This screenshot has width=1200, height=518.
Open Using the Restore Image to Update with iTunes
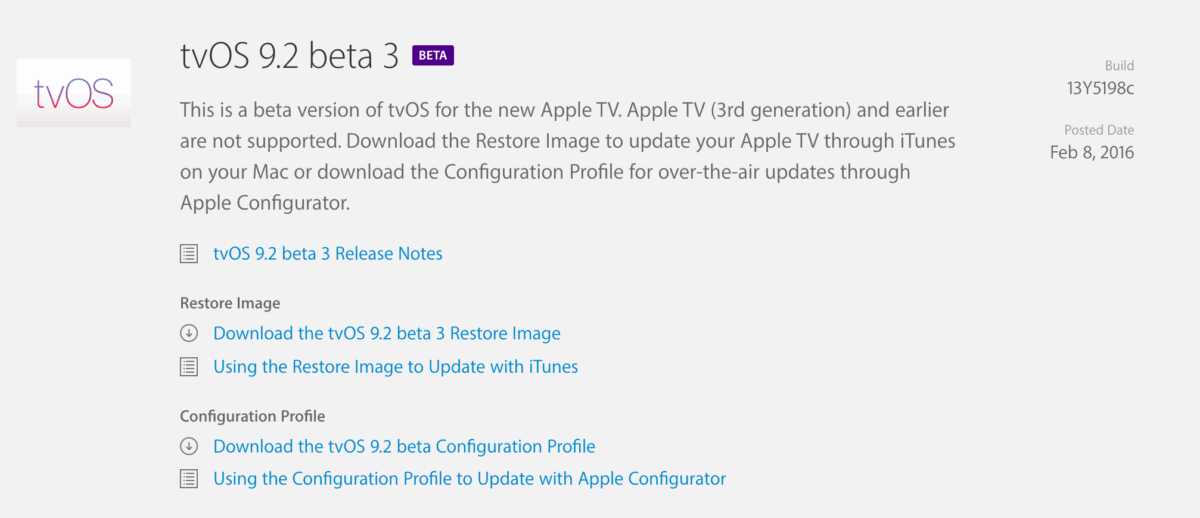tap(395, 367)
